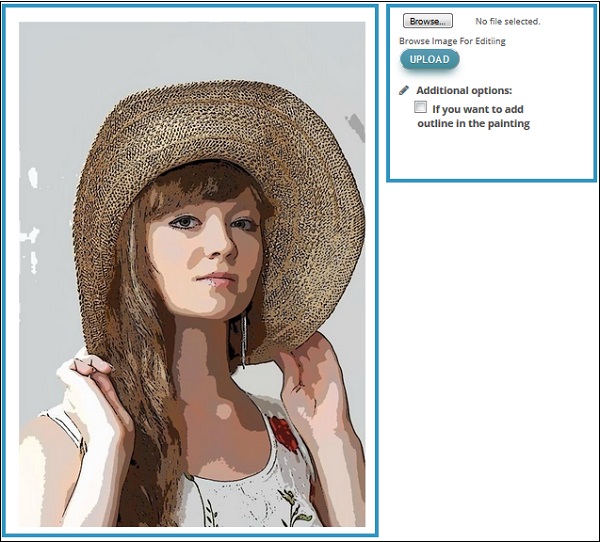
Task: Click the red flower on the shirt
Action: click(285, 435)
